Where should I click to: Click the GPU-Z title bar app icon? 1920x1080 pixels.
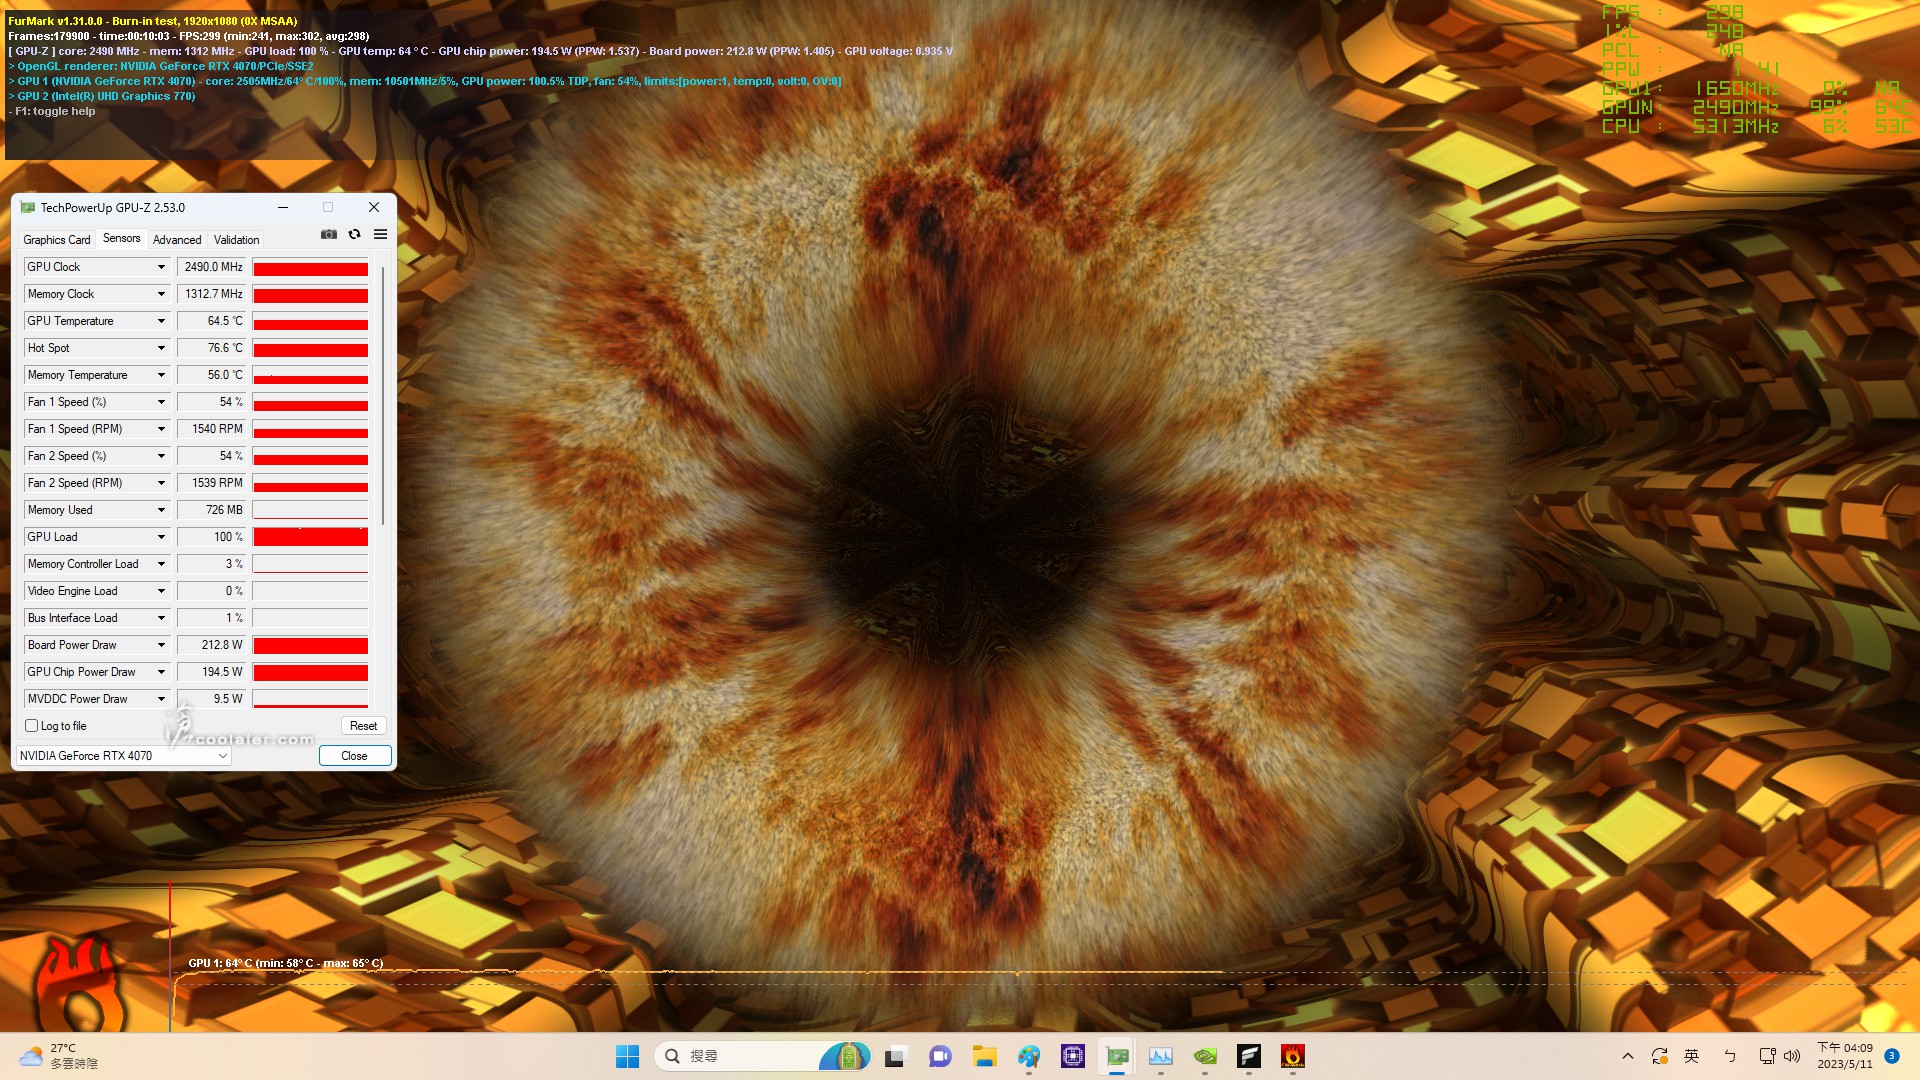tap(27, 208)
